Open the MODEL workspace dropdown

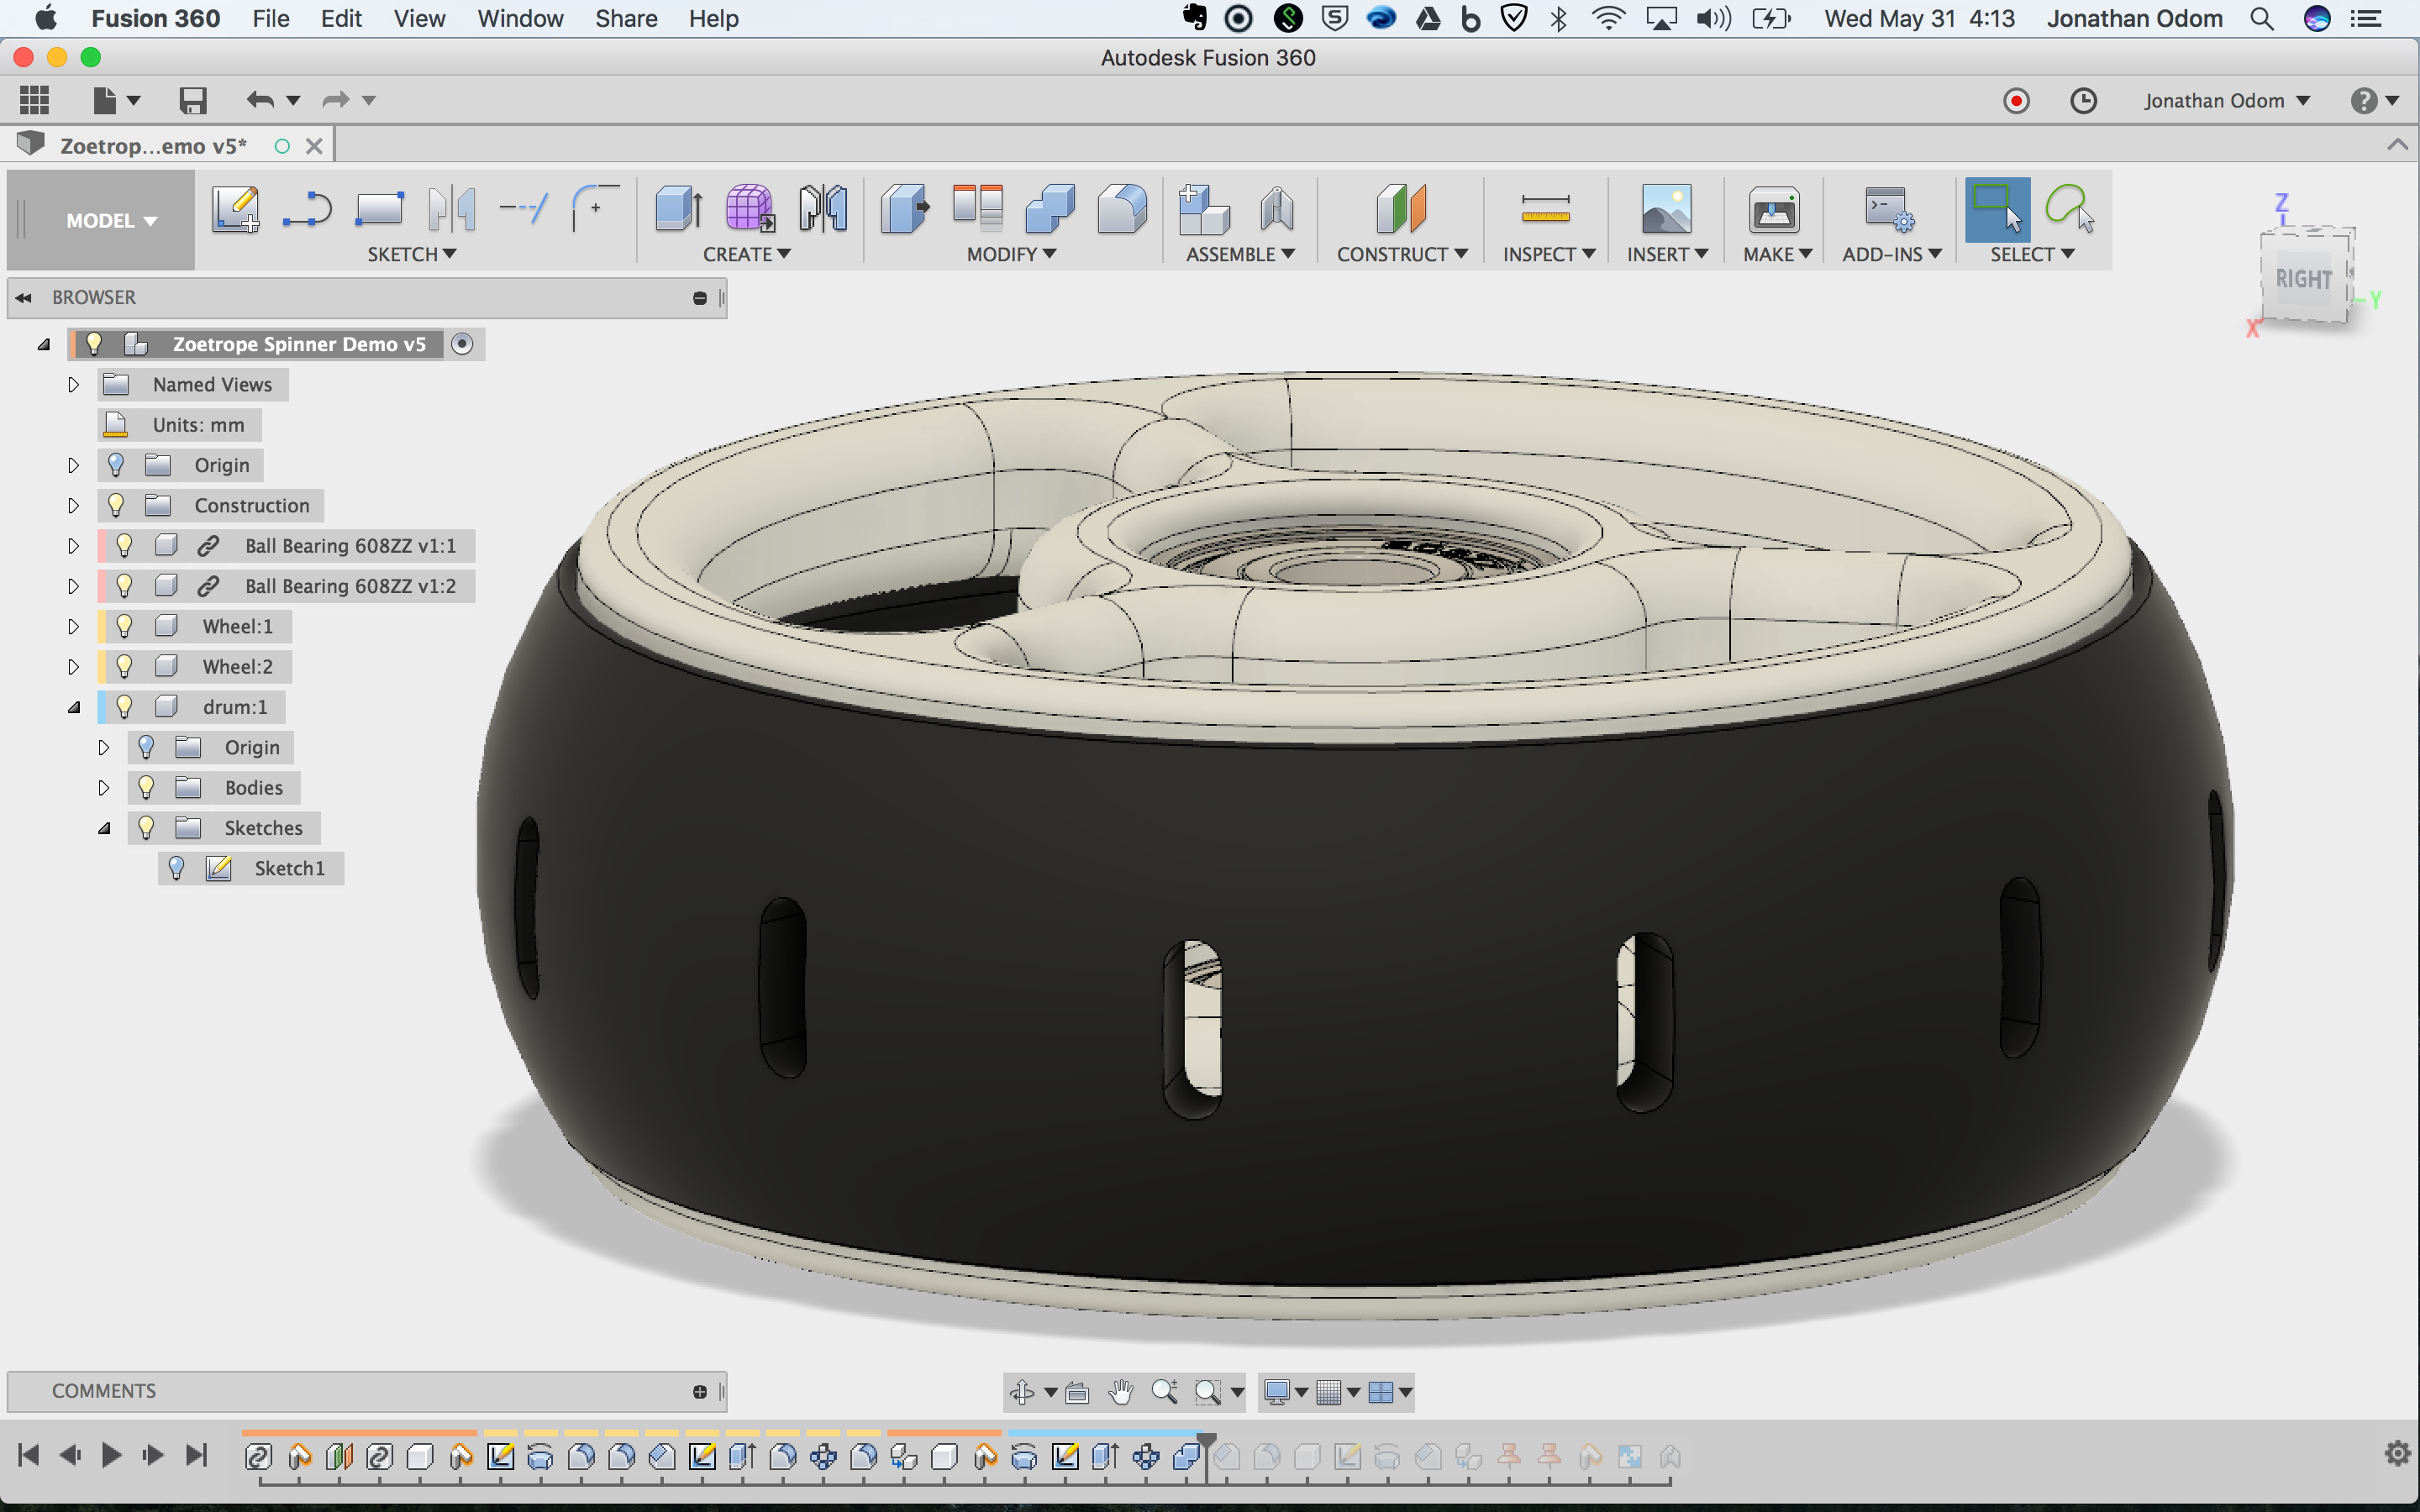(x=111, y=220)
